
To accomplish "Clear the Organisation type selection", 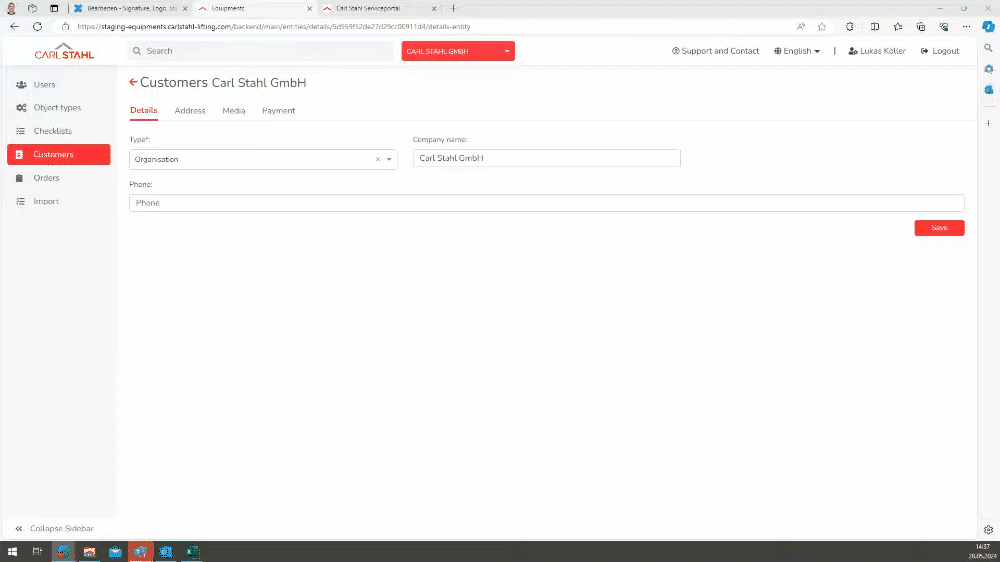I will click(x=378, y=159).
